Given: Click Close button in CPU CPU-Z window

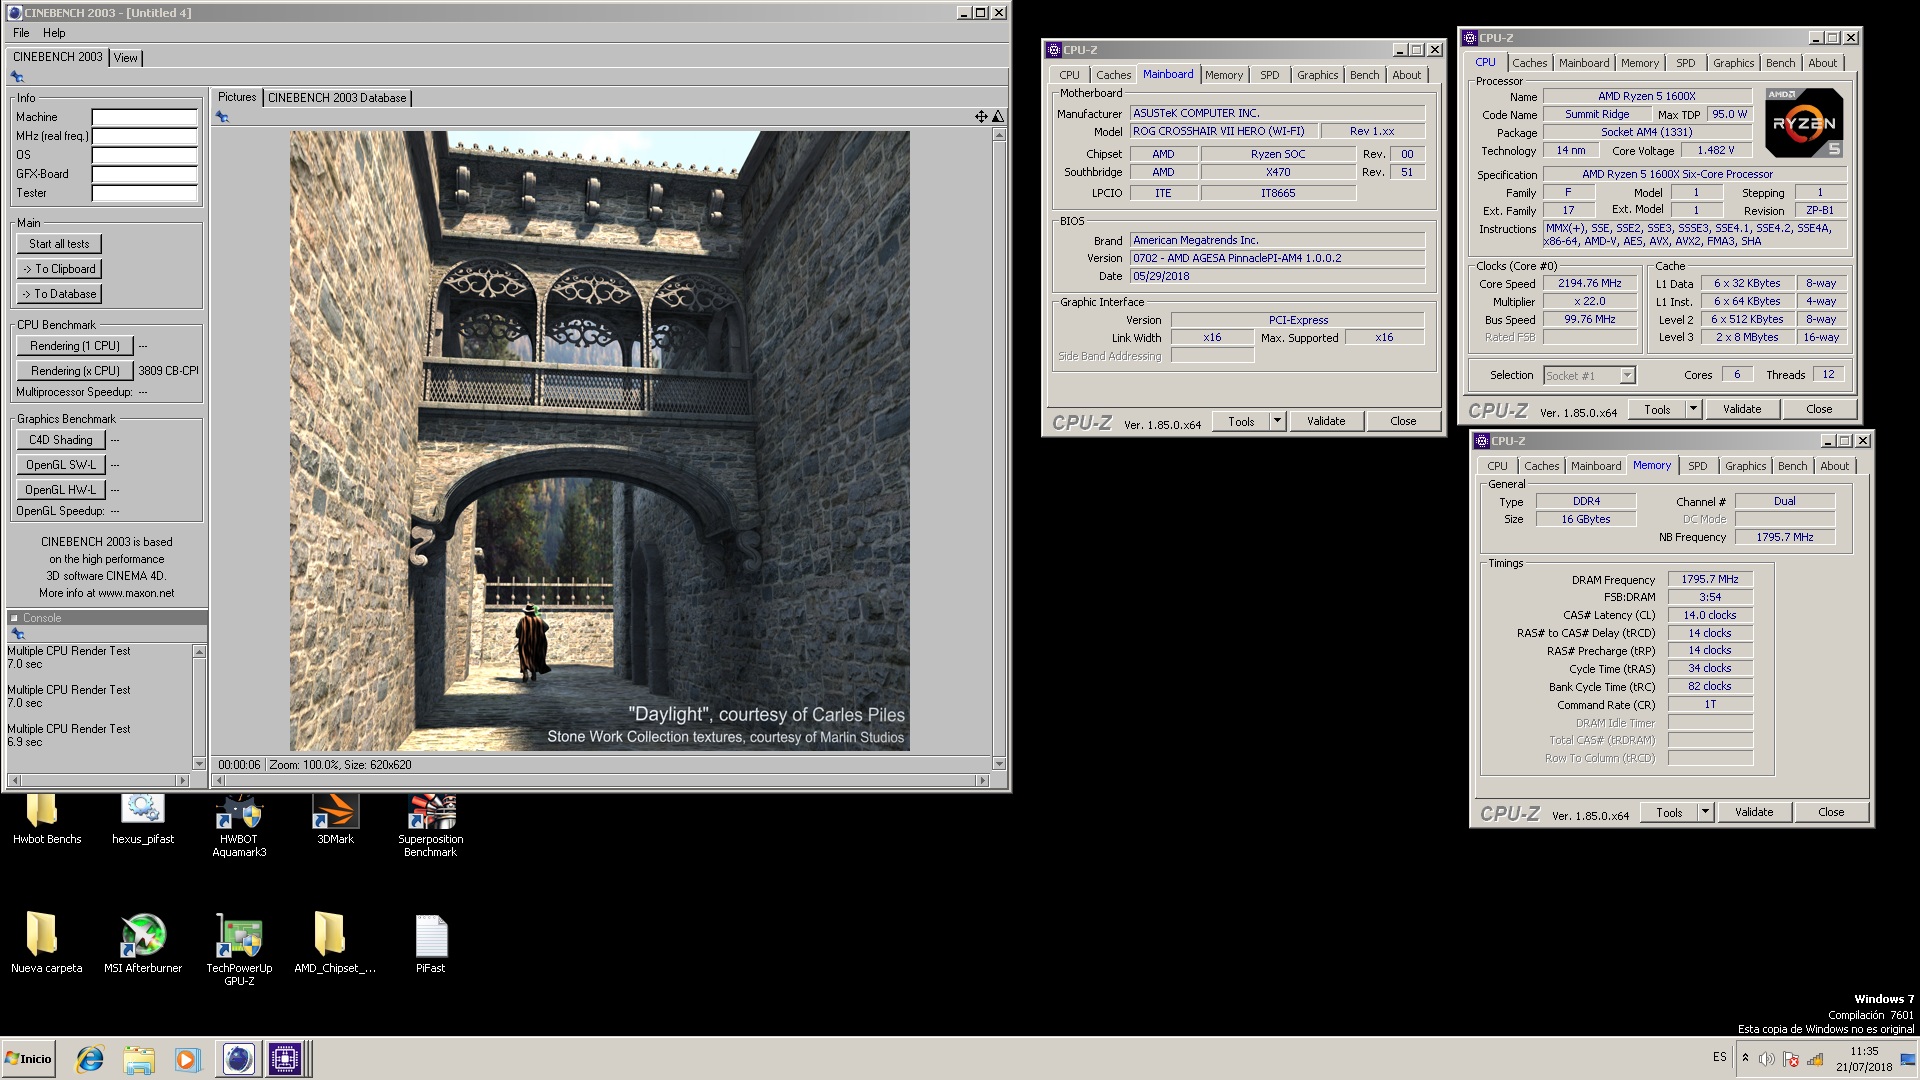Looking at the screenshot, I should (1819, 409).
